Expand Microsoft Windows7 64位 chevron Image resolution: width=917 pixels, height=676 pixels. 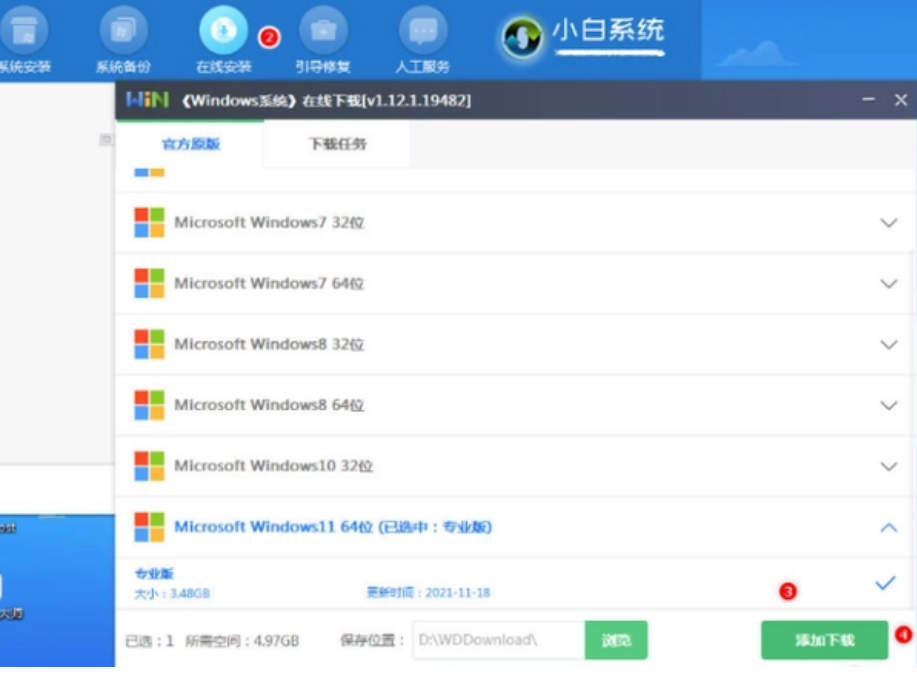889,284
